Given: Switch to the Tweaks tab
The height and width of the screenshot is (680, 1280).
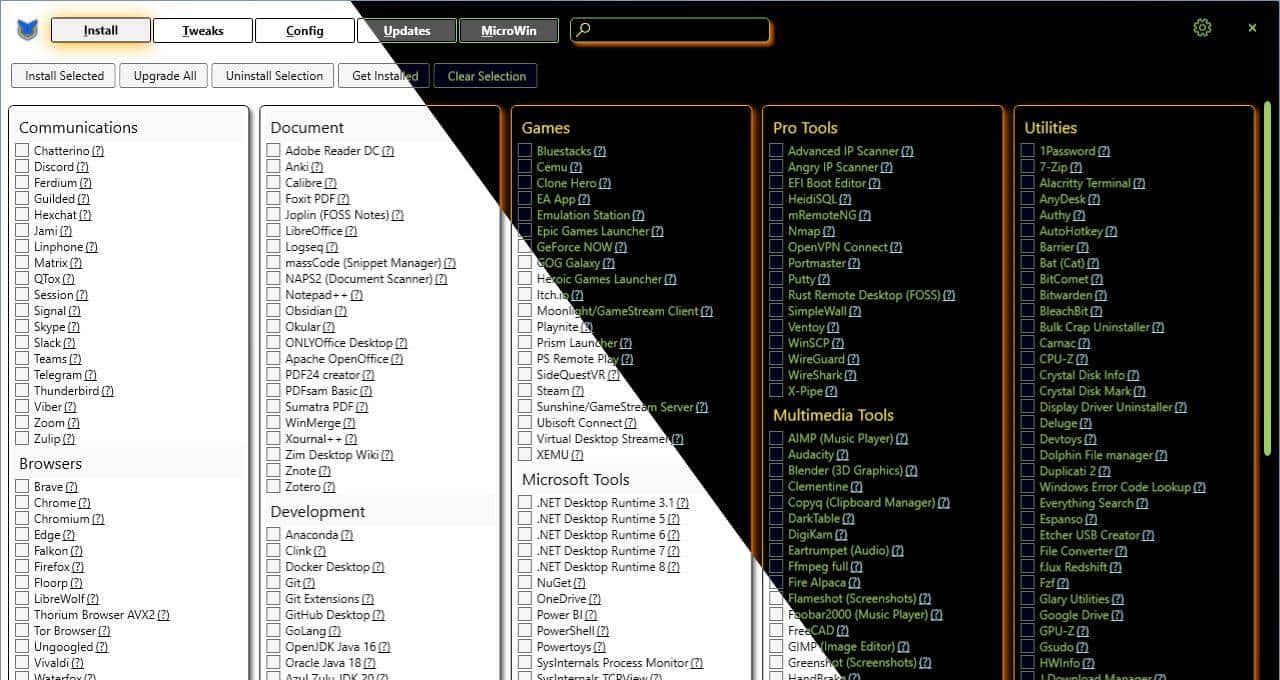Looking at the screenshot, I should 203,31.
